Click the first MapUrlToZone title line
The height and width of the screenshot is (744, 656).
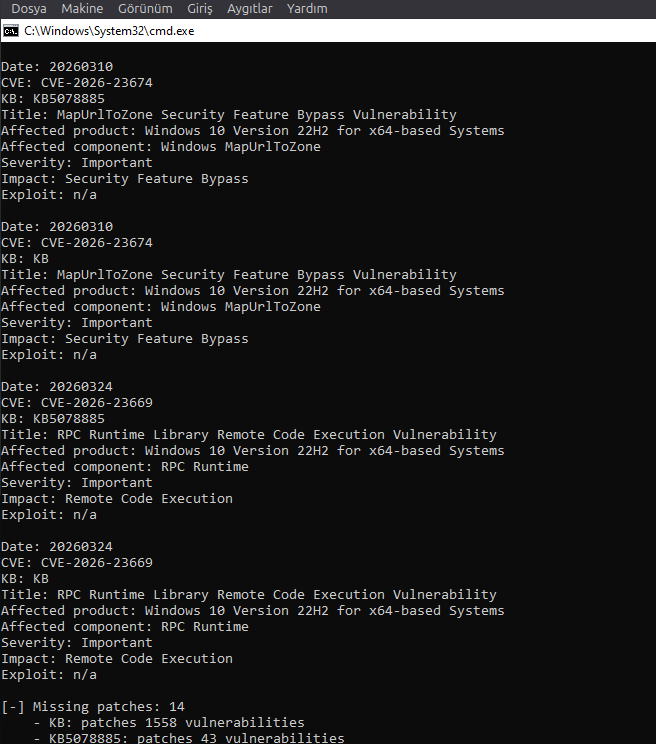tap(229, 115)
